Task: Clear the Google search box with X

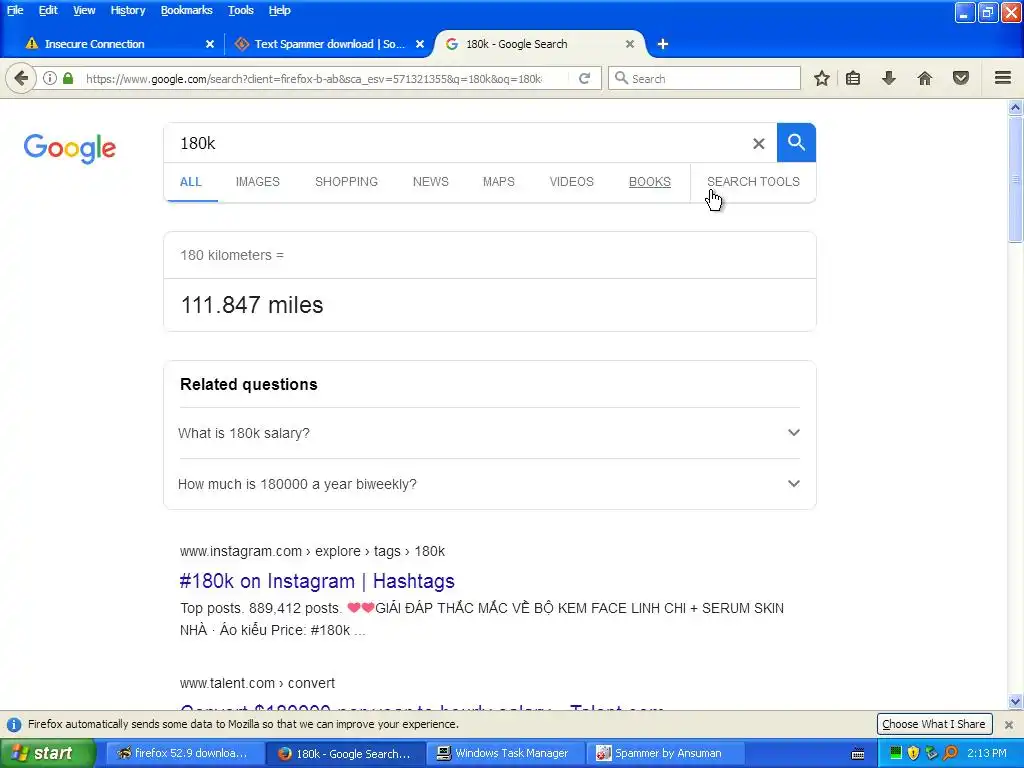Action: tap(758, 143)
